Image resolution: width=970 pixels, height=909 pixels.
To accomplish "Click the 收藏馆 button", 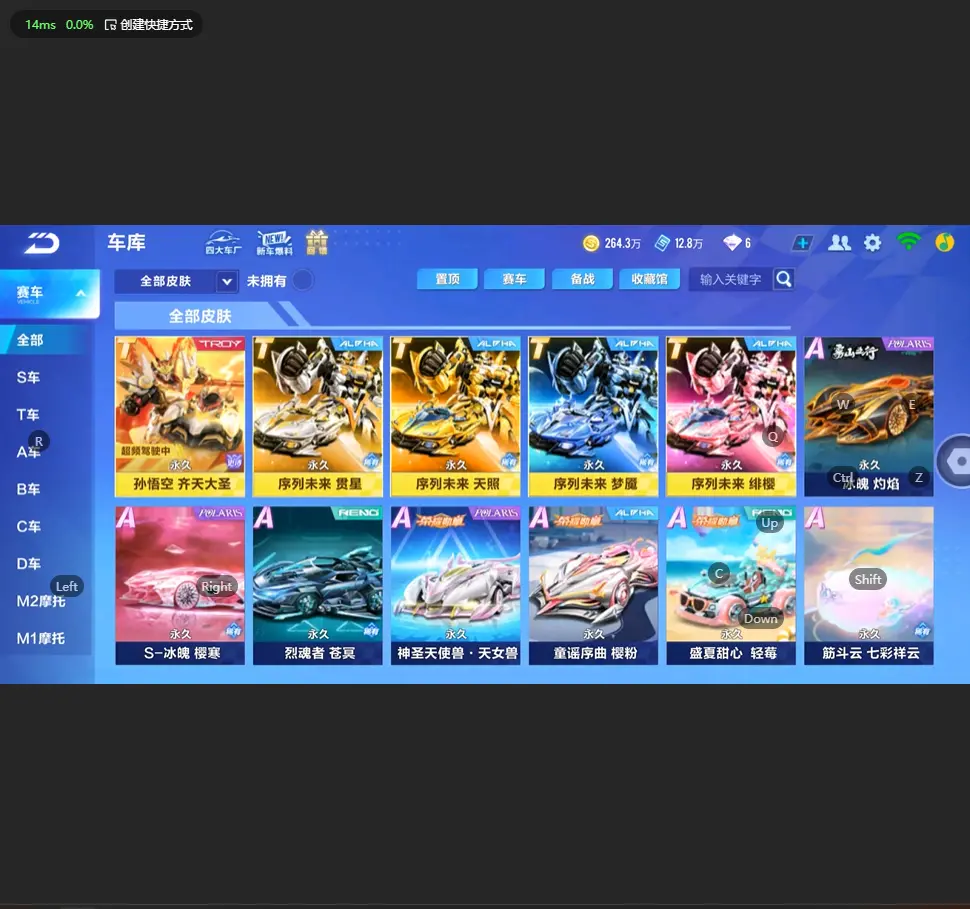I will tap(650, 279).
